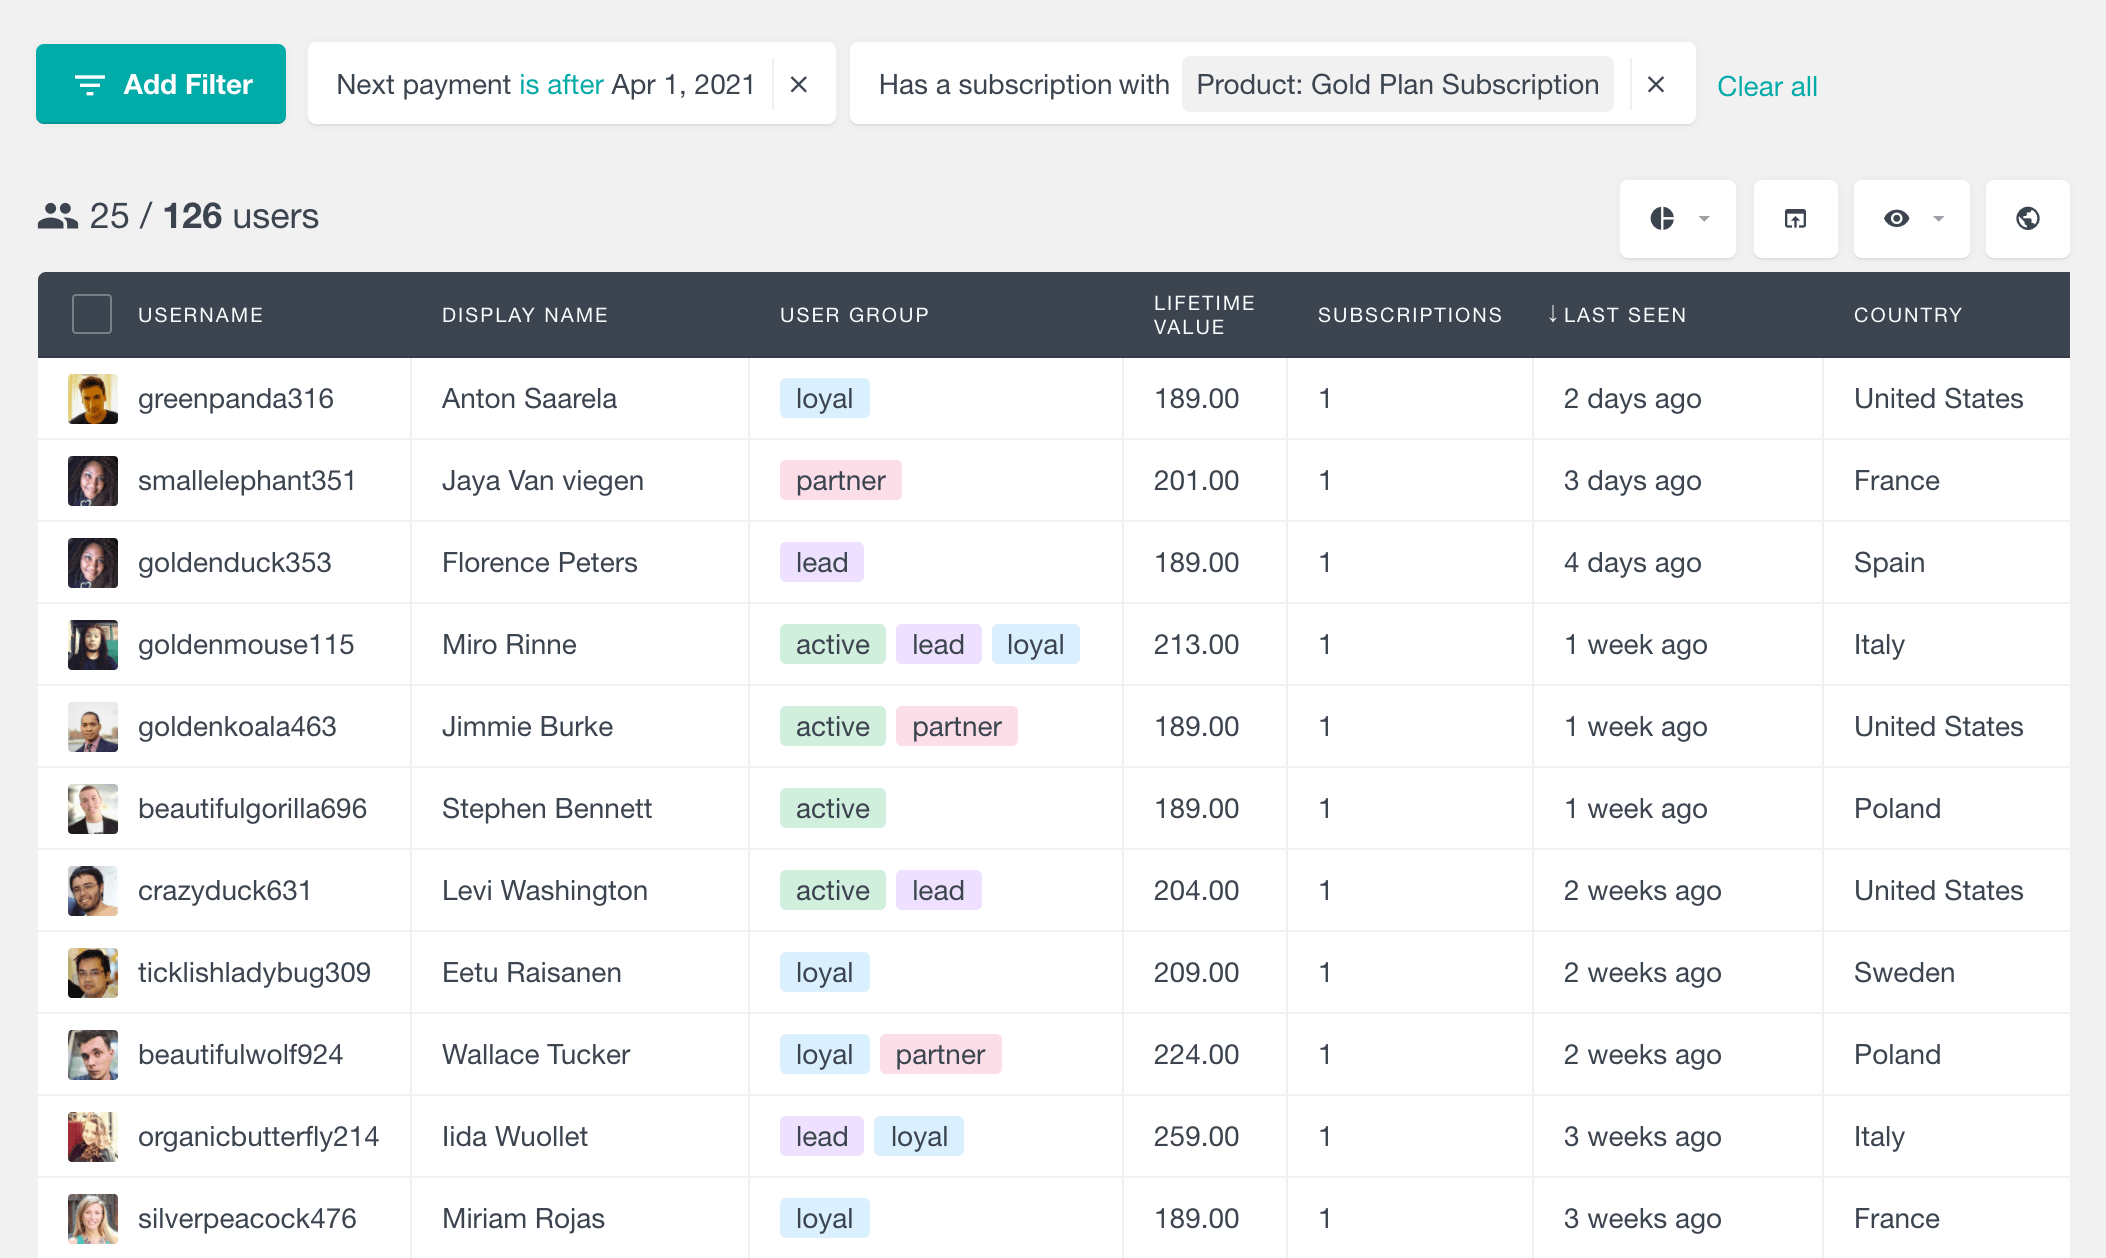Screen dimensions: 2106x1258
Task: Click the export table icon button
Action: tap(1795, 218)
